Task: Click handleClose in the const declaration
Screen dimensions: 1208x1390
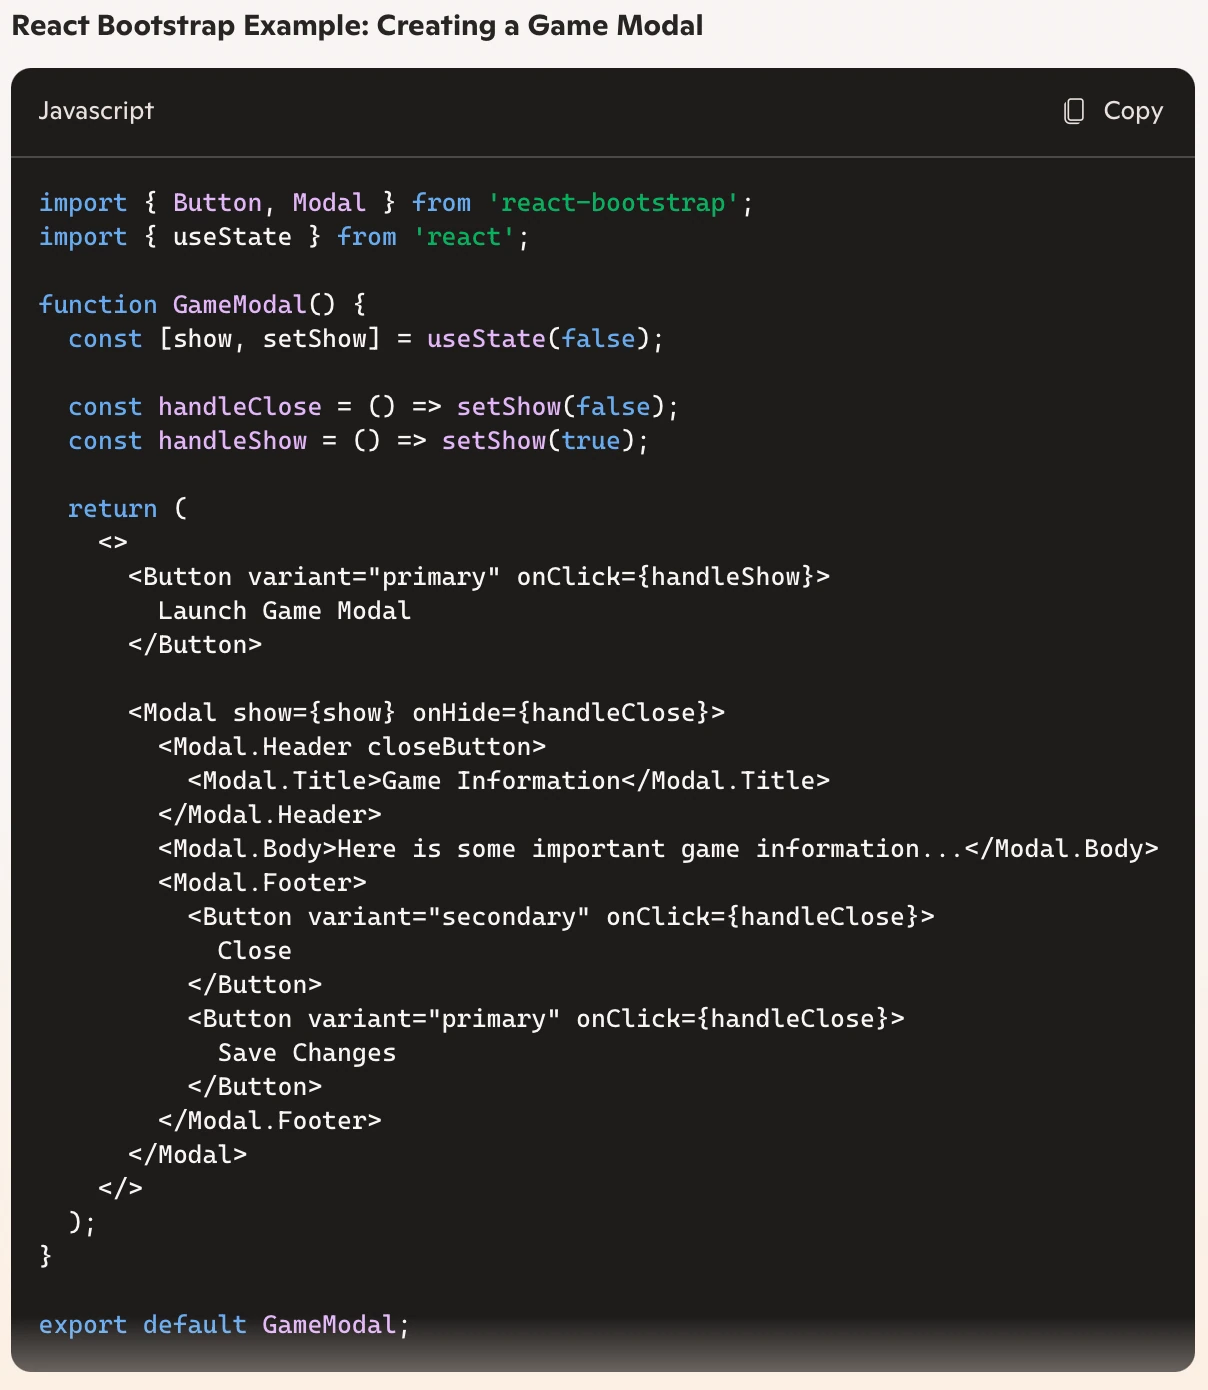Action: click(x=240, y=407)
